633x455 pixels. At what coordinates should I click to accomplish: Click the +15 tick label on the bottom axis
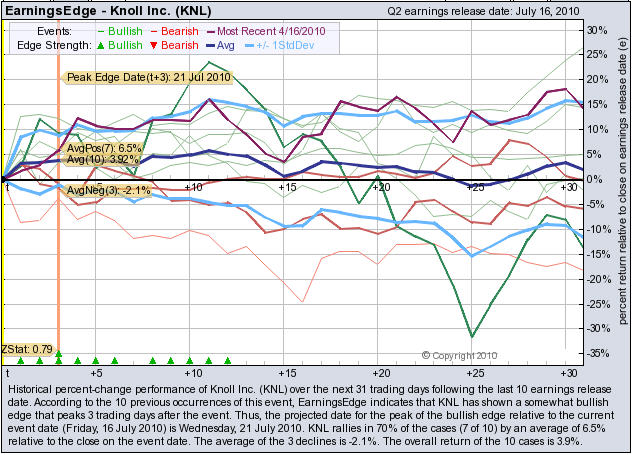[287, 373]
